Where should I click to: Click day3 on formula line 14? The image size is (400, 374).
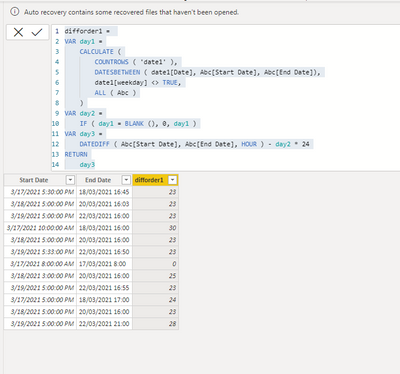tap(87, 165)
